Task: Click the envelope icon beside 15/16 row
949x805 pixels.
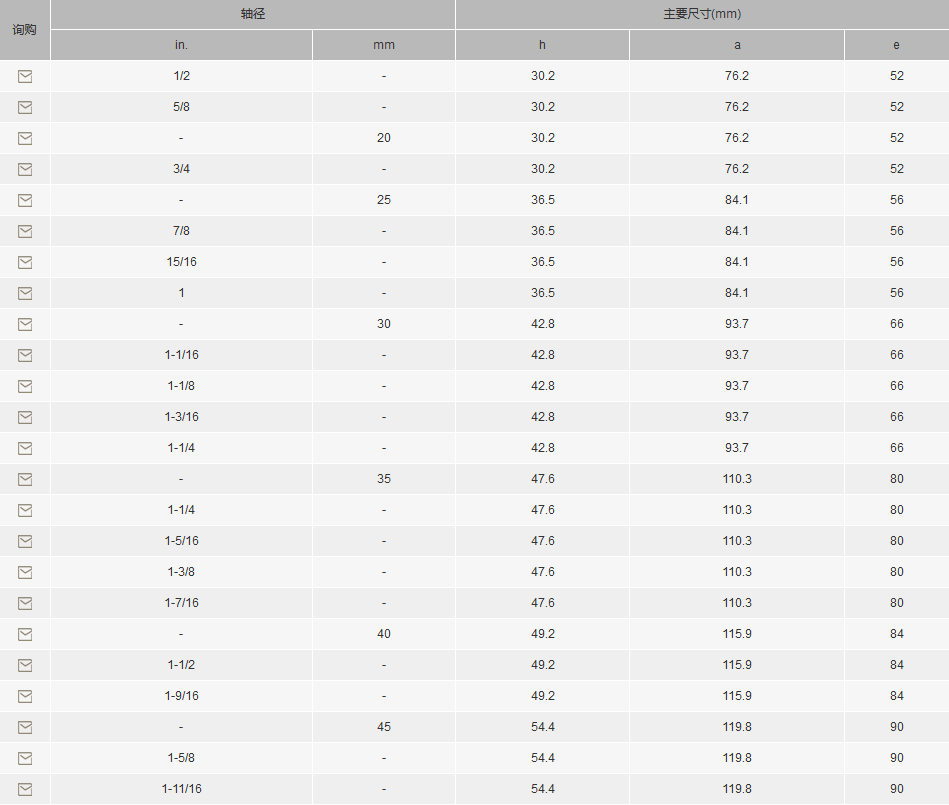Action: click(x=25, y=262)
